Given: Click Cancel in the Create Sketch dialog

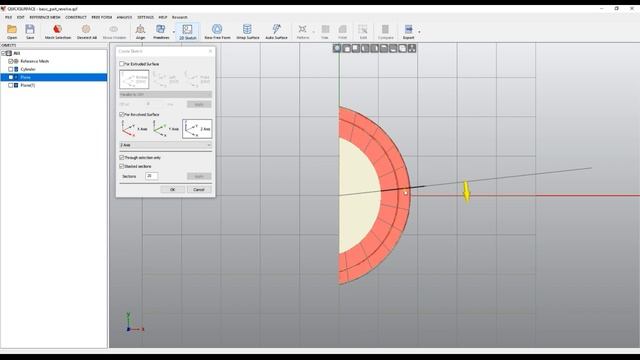Looking at the screenshot, I should [199, 189].
